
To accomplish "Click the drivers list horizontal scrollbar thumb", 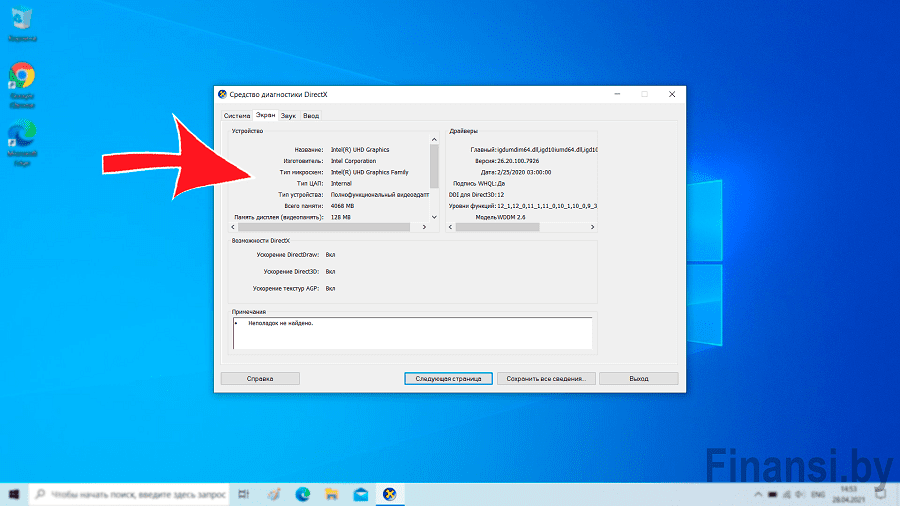I will 498,227.
